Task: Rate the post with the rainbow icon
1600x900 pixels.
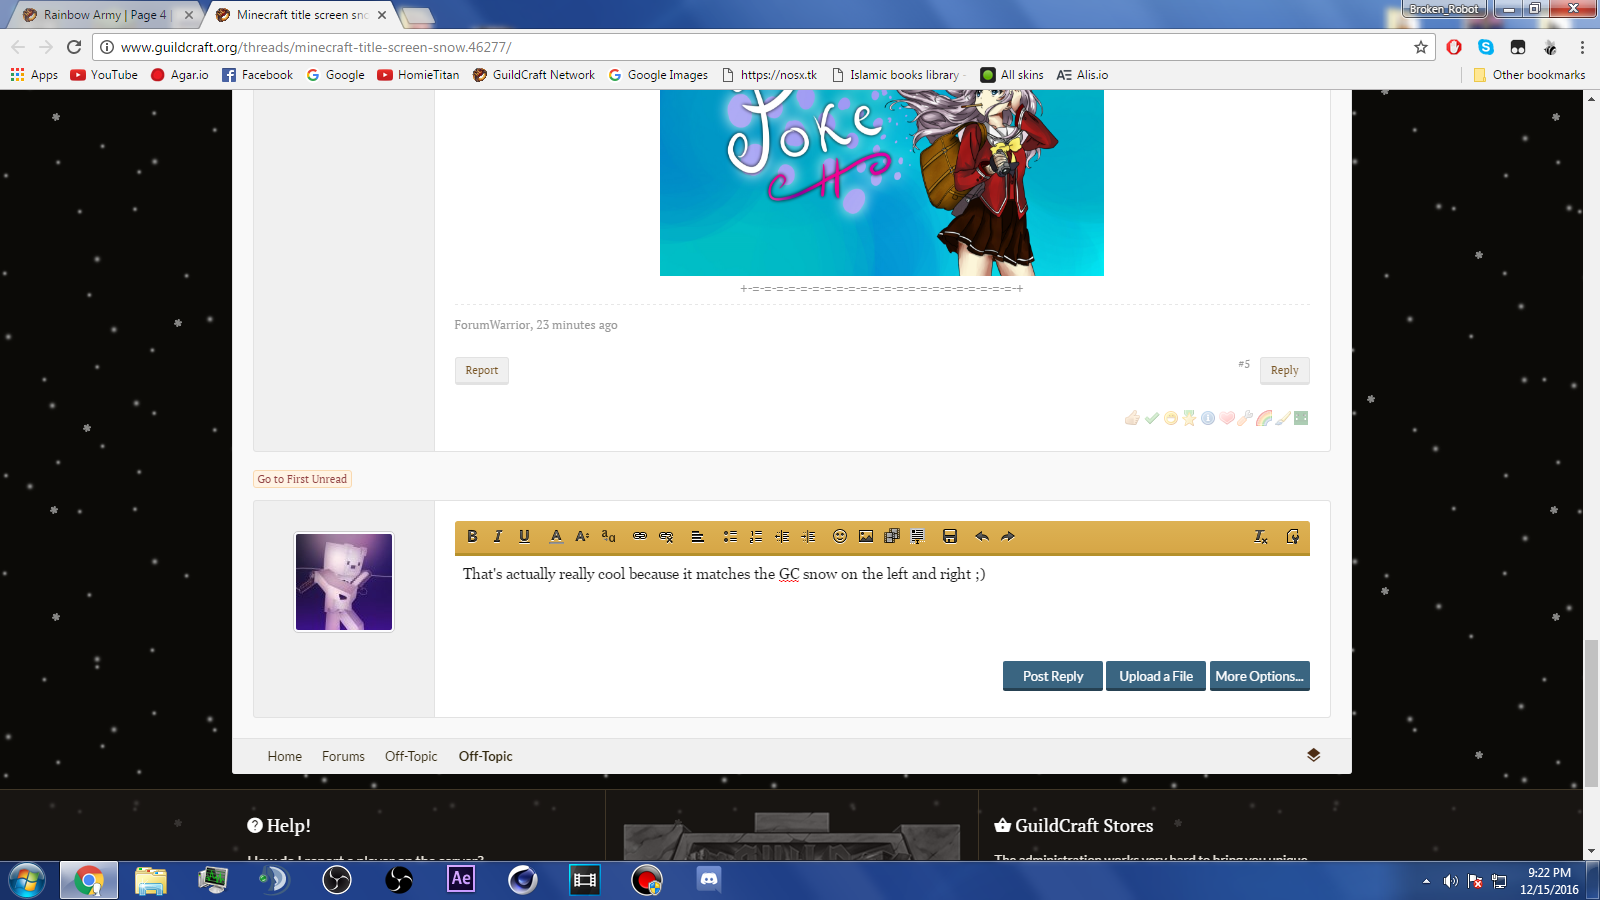Action: [x=1264, y=418]
